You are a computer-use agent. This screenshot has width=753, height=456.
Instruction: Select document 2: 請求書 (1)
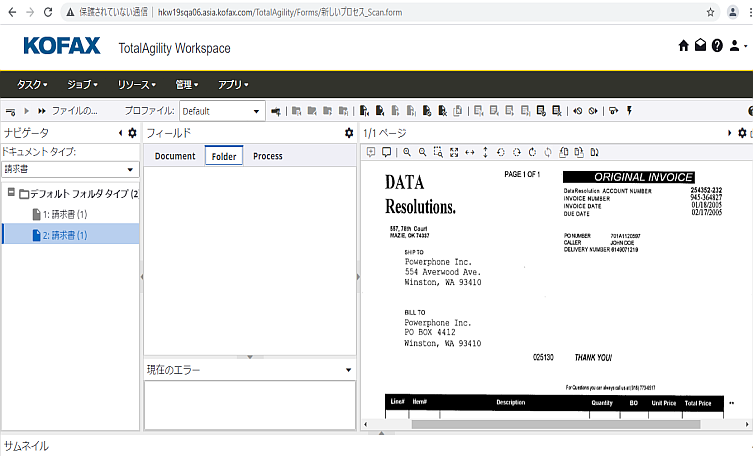point(70,235)
